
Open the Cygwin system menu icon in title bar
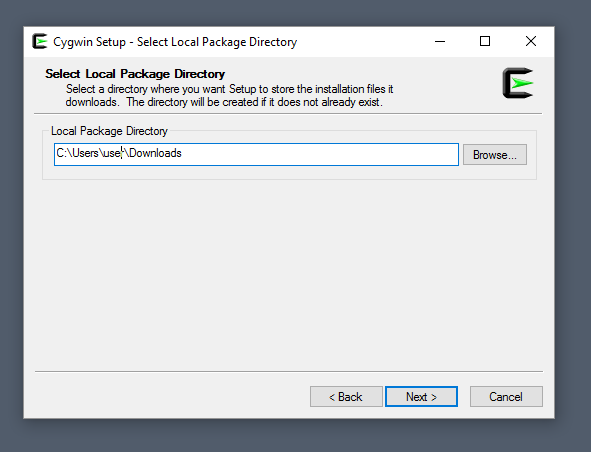pyautogui.click(x=40, y=41)
